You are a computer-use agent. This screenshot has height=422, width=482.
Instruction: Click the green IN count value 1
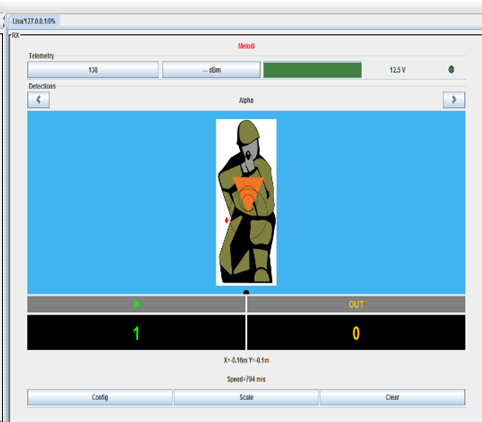[x=136, y=333]
